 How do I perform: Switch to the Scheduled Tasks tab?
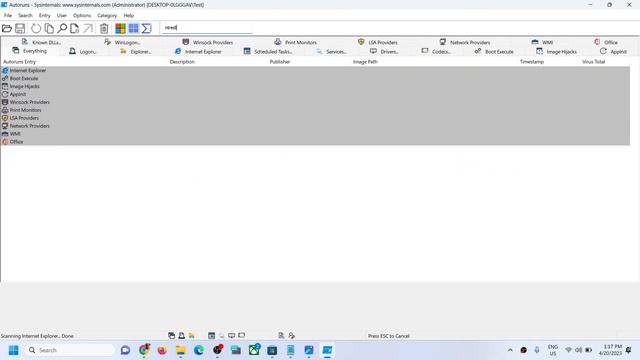pyautogui.click(x=268, y=51)
